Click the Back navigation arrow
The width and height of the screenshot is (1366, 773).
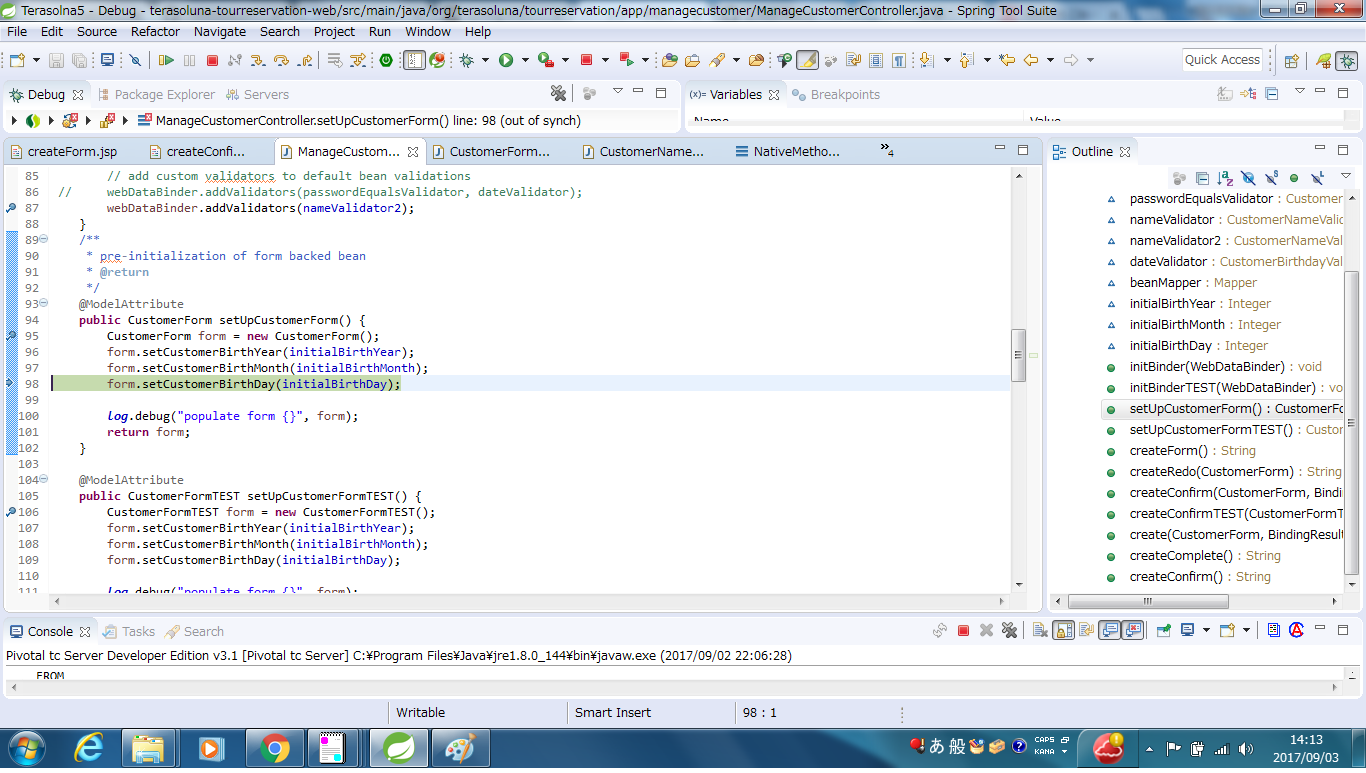(x=1031, y=60)
